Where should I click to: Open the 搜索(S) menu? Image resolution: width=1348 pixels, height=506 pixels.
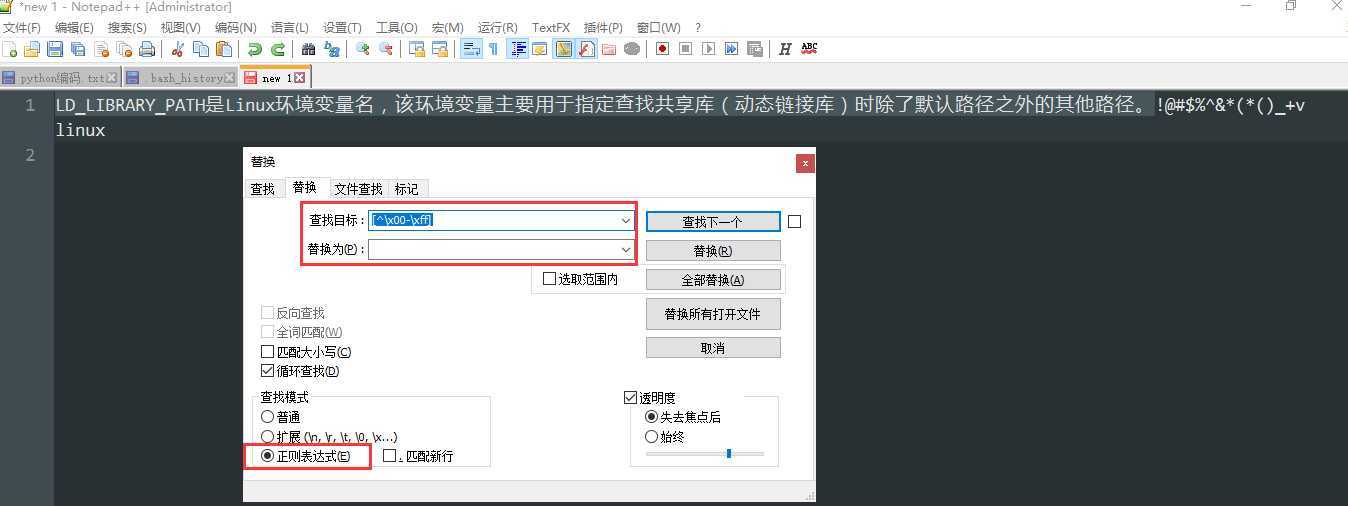point(127,27)
